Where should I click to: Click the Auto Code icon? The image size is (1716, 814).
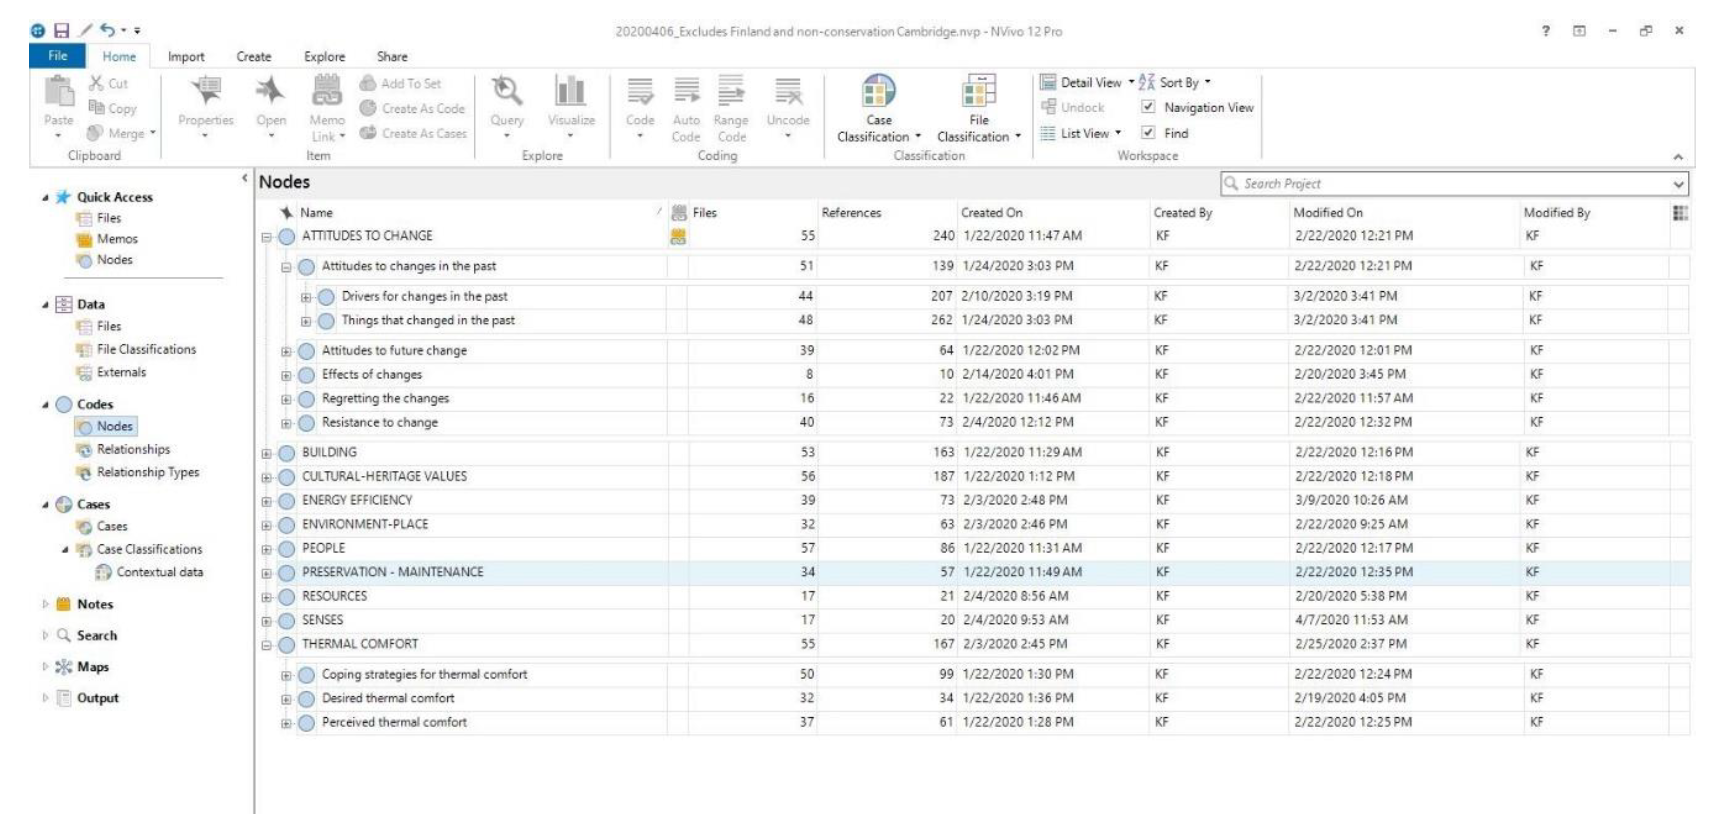click(x=686, y=92)
